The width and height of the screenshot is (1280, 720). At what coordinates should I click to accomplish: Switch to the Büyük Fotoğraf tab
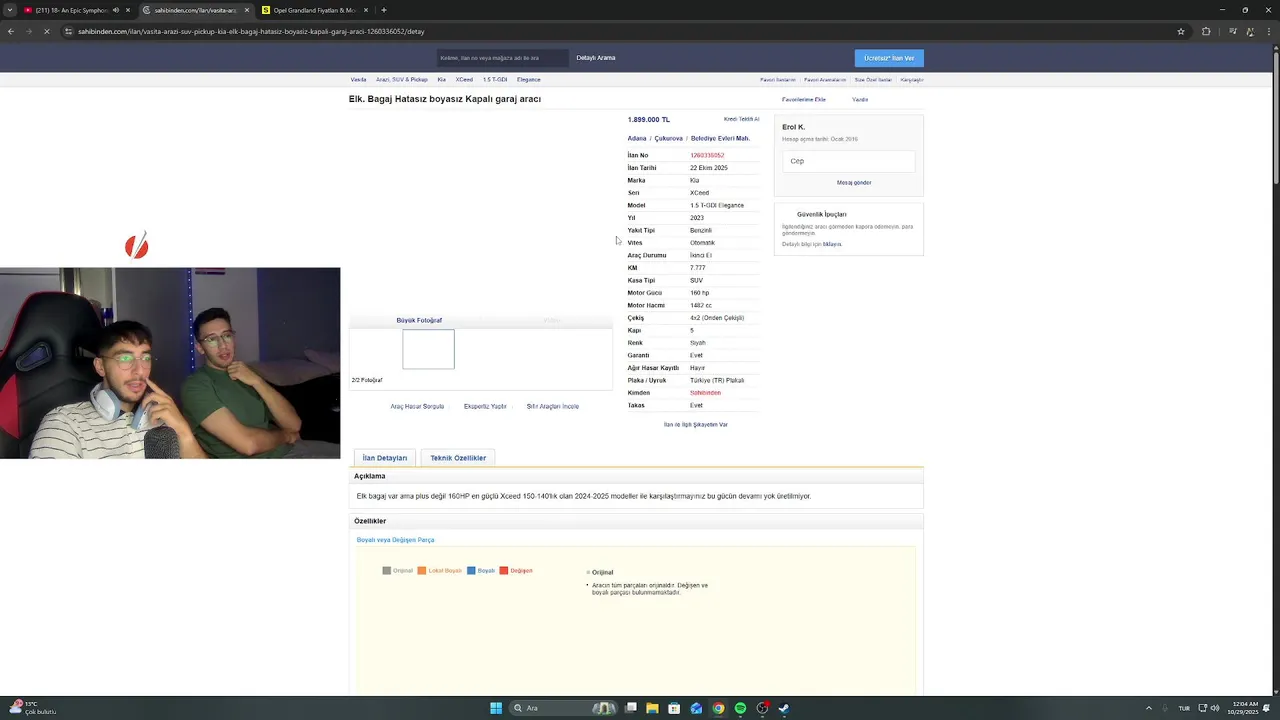coord(419,320)
